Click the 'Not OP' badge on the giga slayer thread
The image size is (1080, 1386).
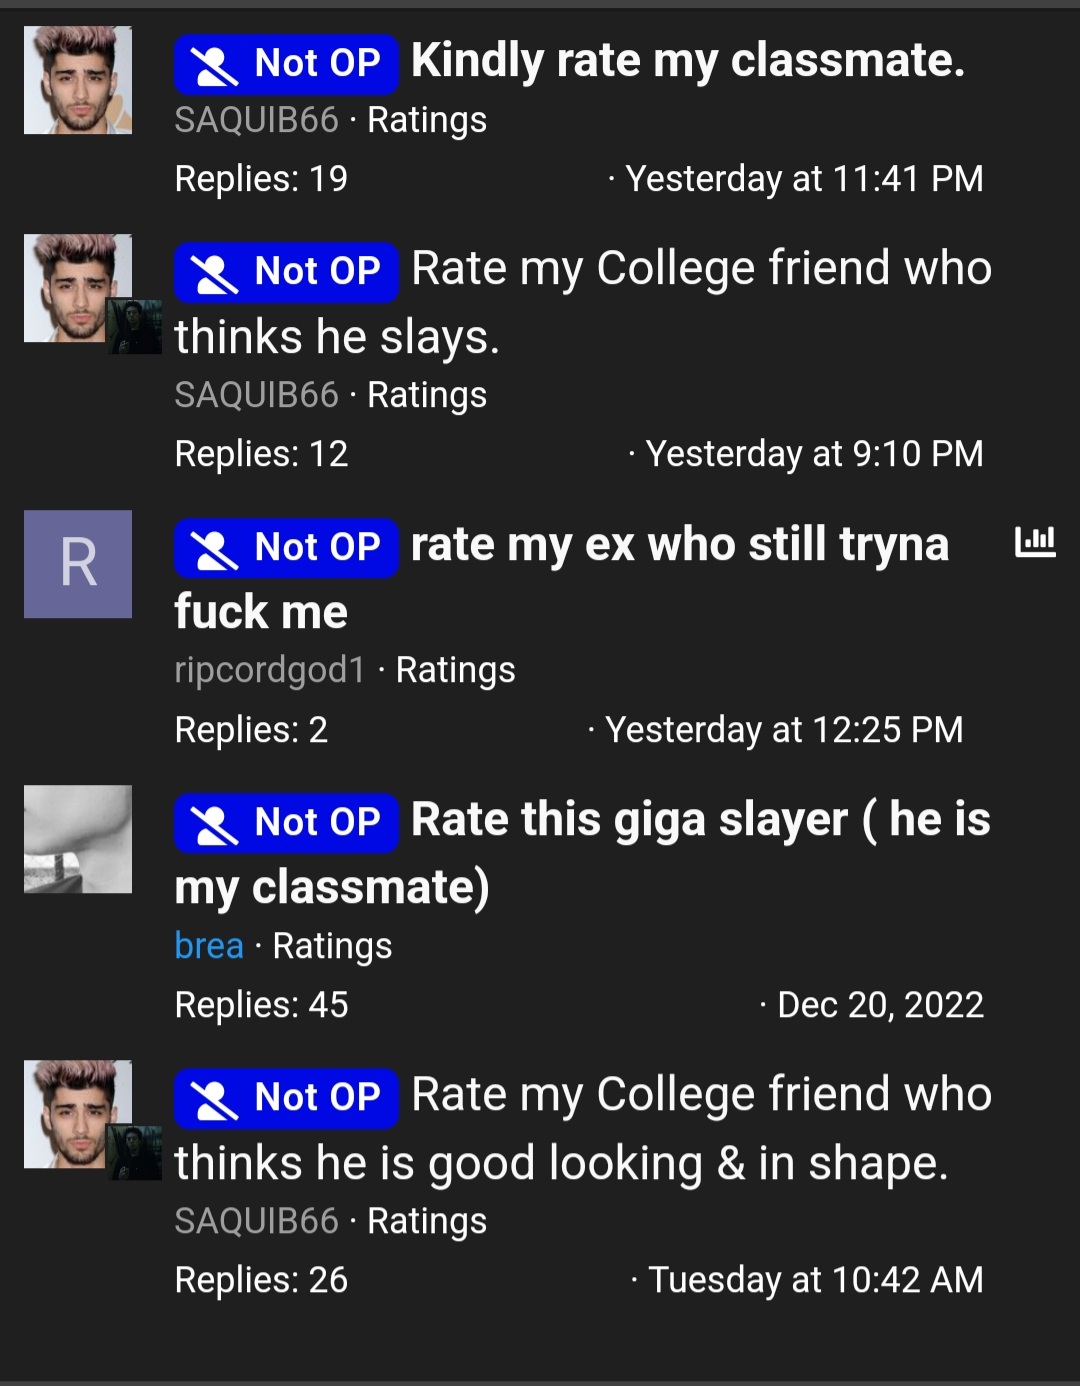coord(286,822)
